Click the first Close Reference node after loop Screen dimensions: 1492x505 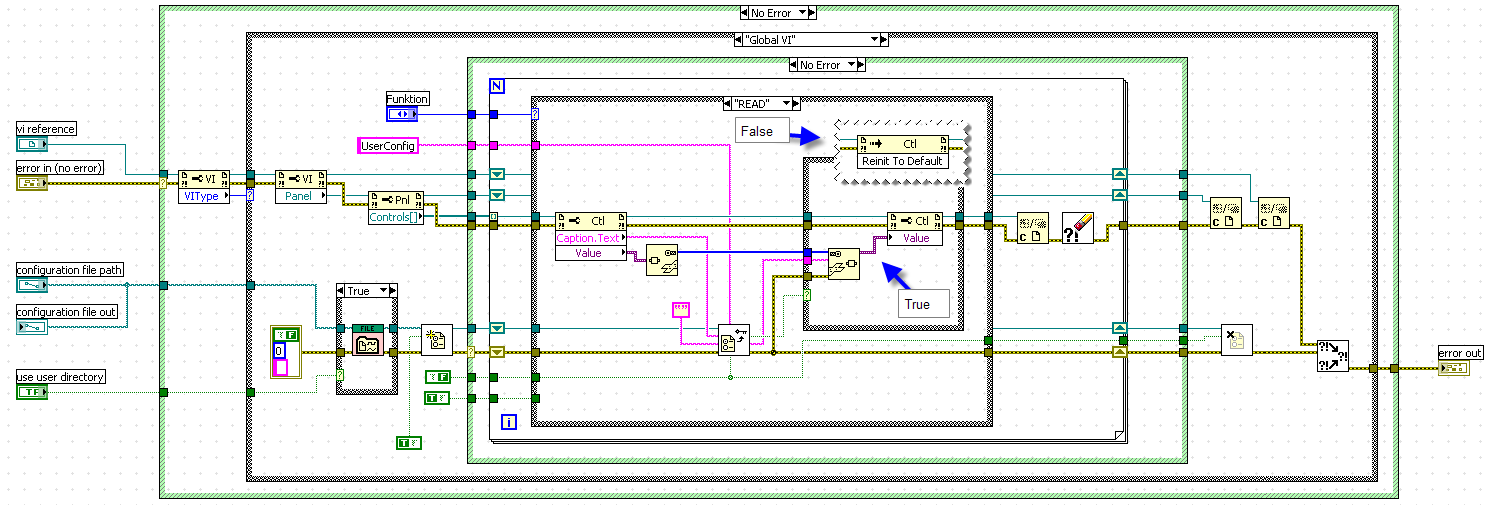point(1225,213)
